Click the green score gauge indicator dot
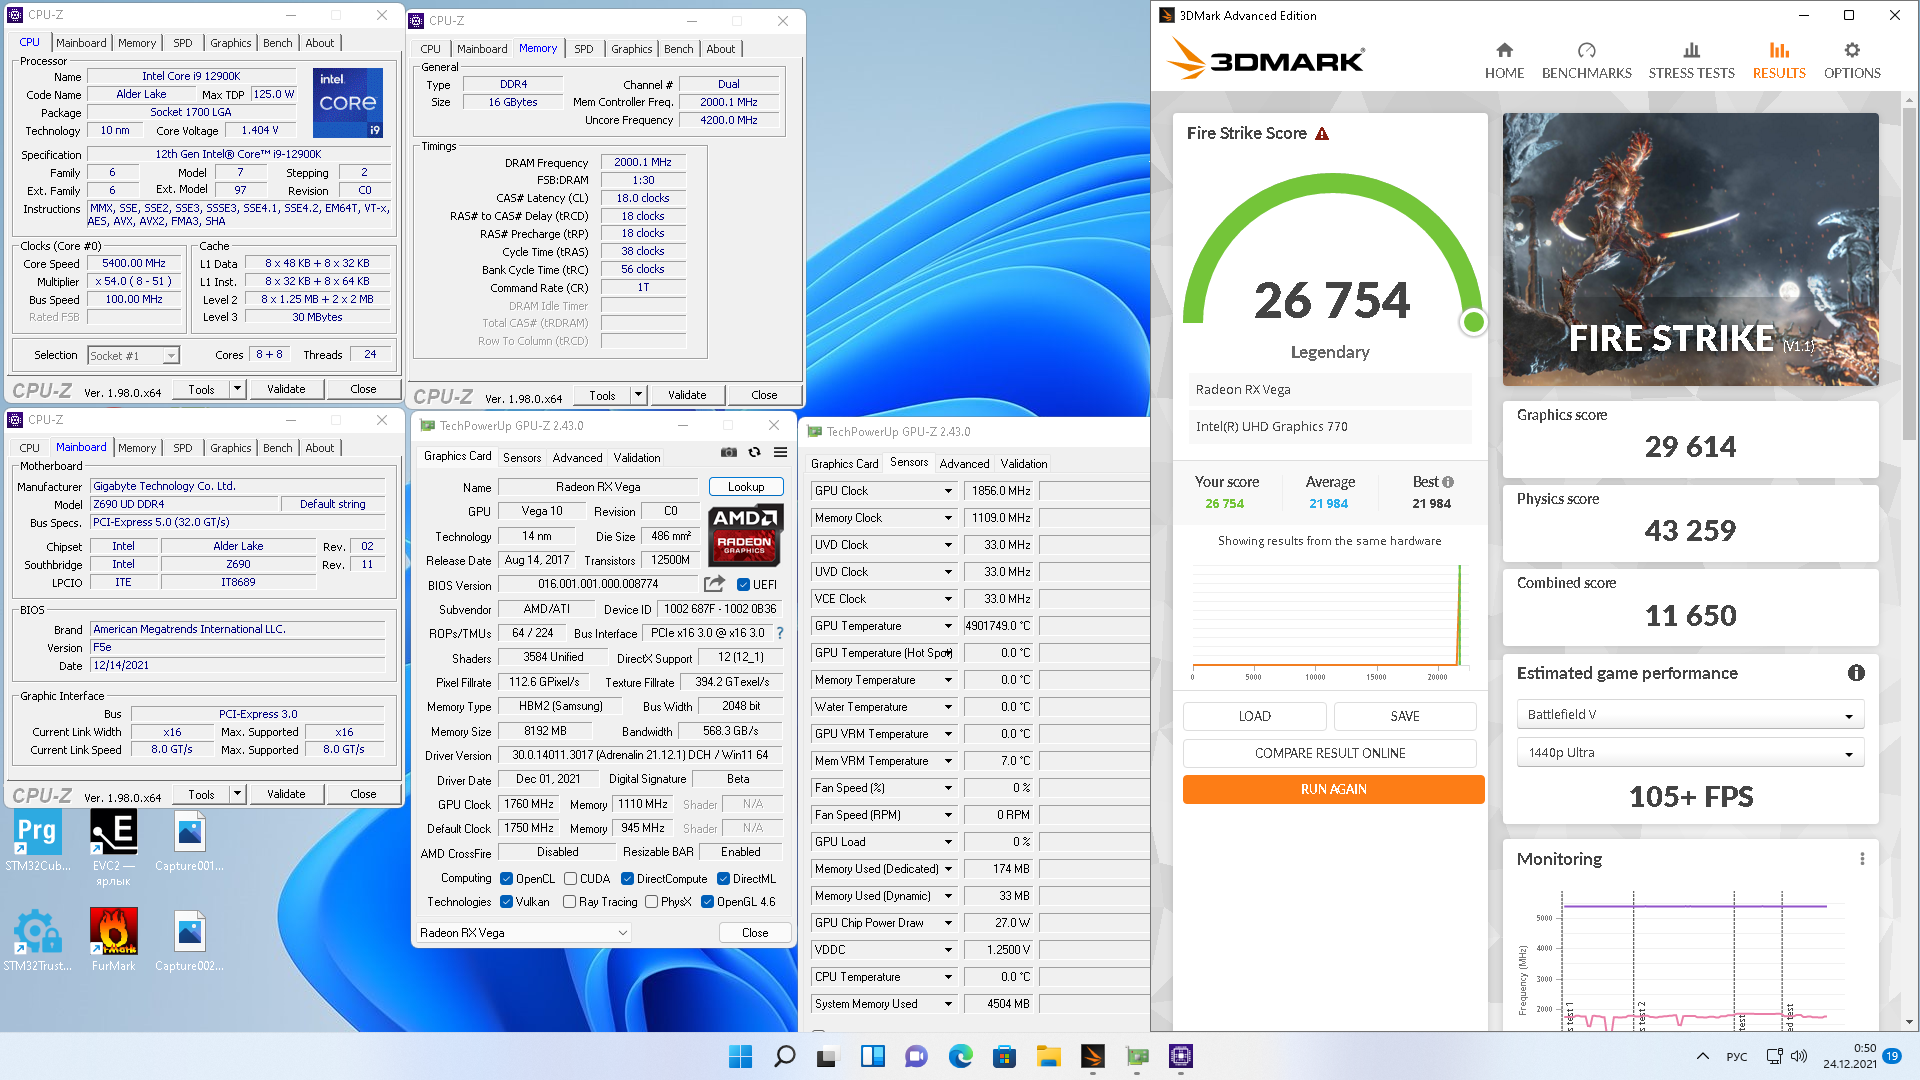1920x1080 pixels. (1473, 322)
